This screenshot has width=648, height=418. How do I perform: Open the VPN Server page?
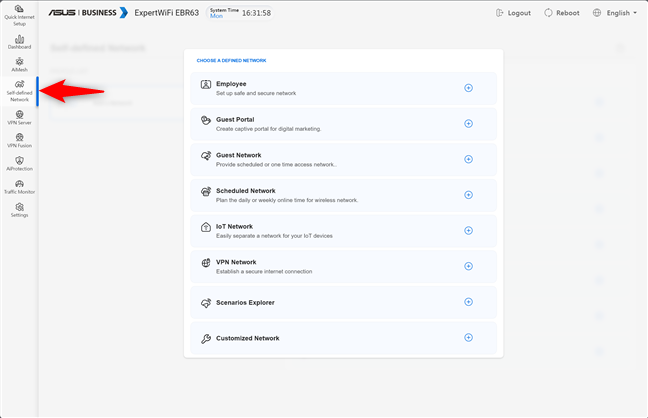click(x=19, y=117)
